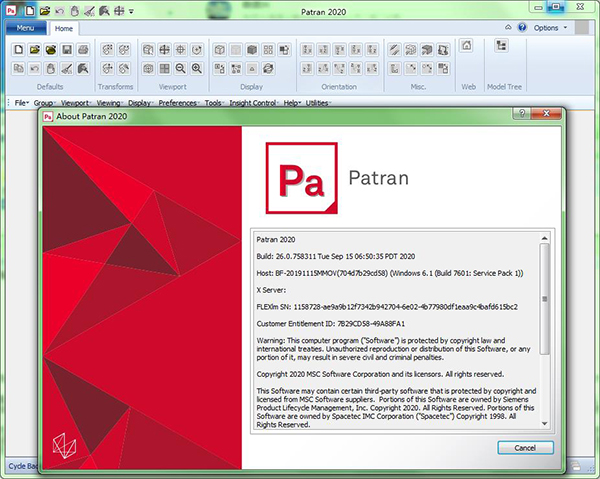Click the 'Copyright 2020 MSC Software Corporation' line
This screenshot has height=479, width=600.
tap(380, 374)
